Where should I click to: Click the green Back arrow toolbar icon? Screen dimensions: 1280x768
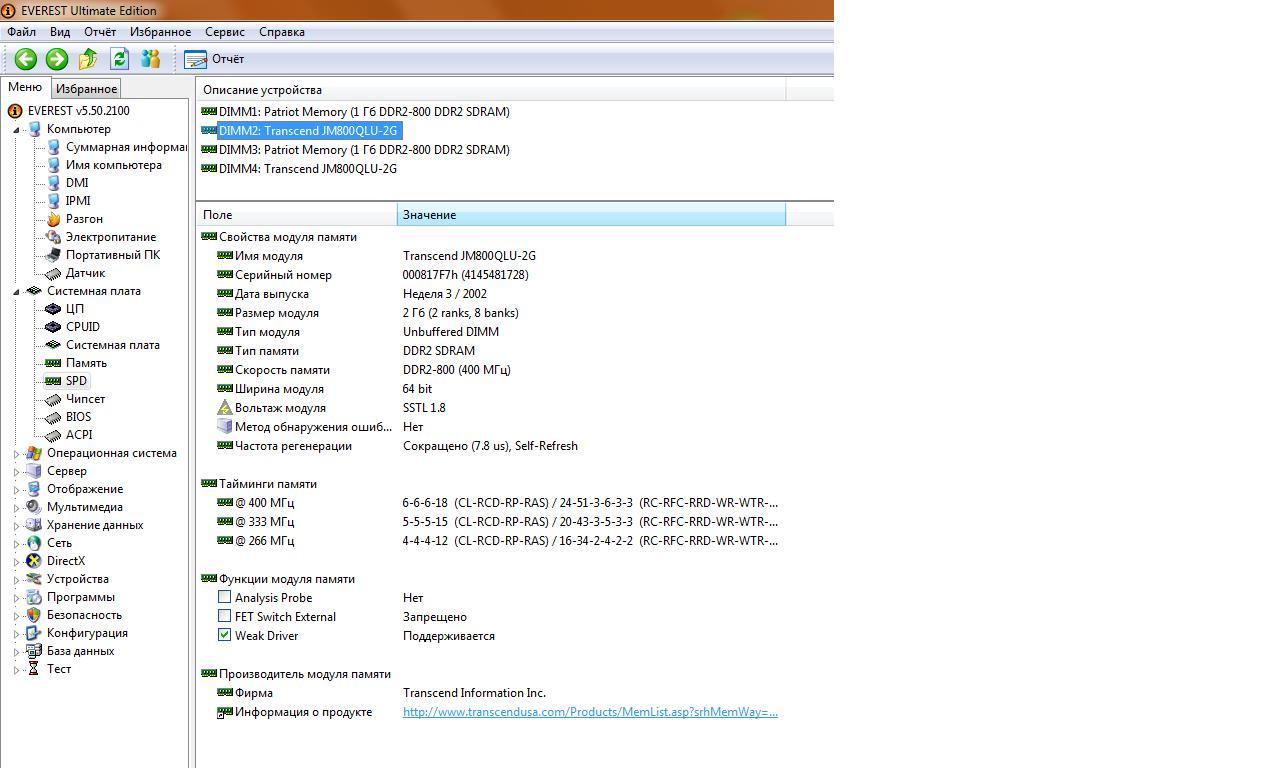[x=26, y=59]
